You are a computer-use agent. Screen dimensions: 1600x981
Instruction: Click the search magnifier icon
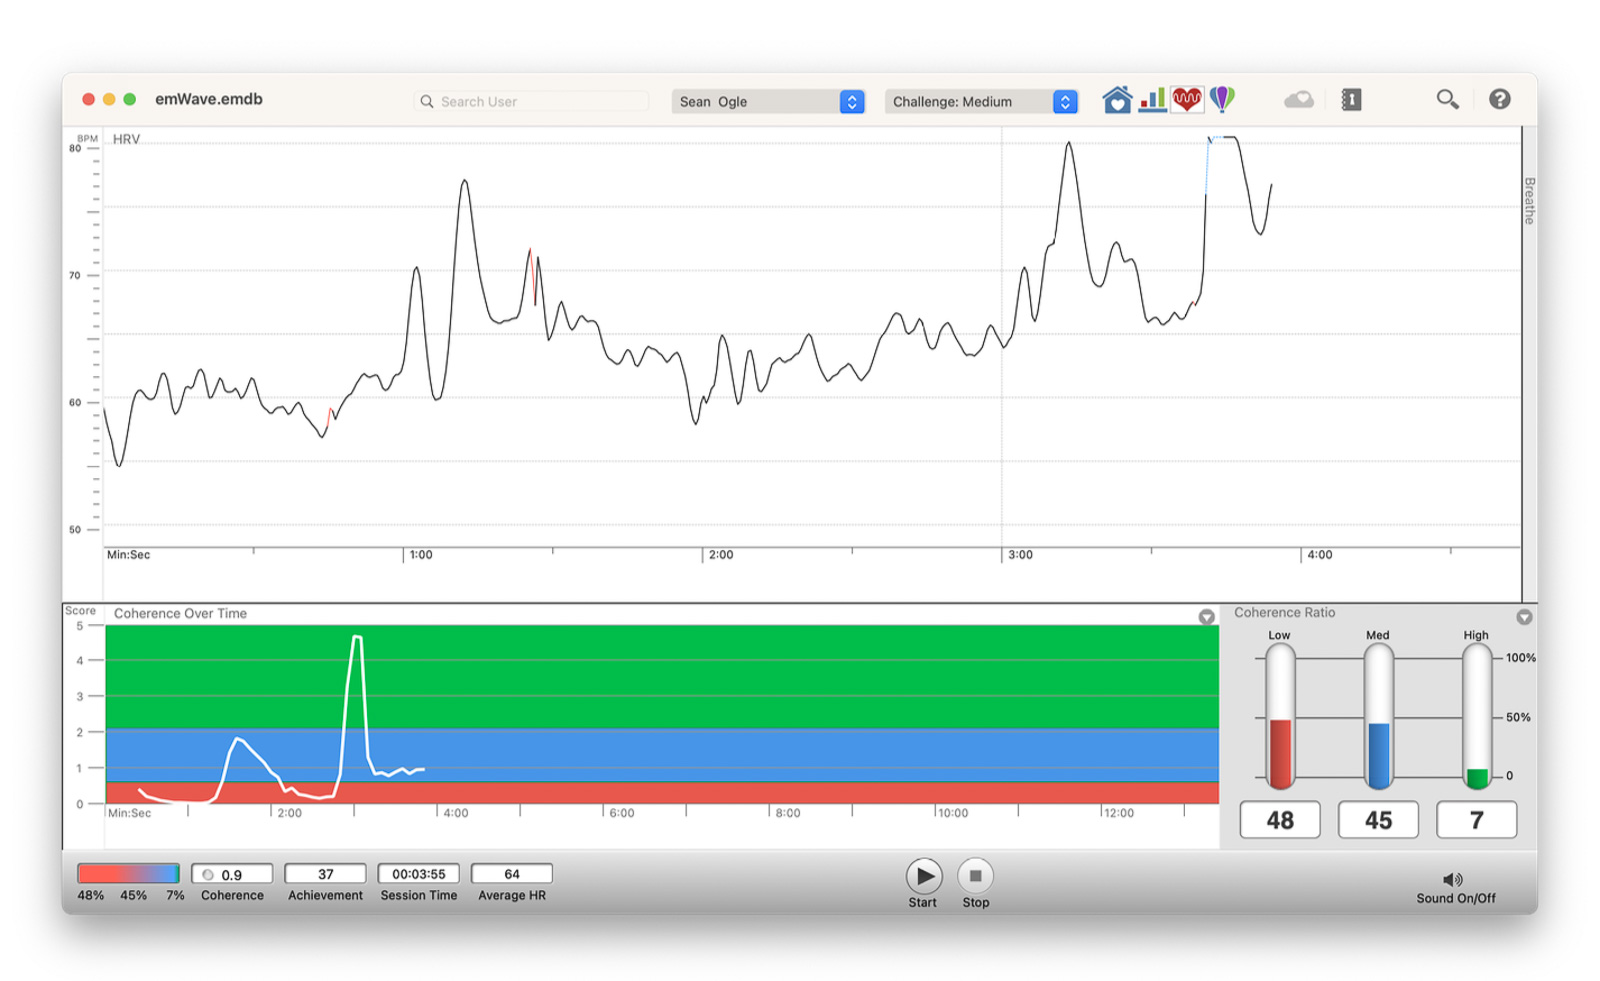[x=1448, y=99]
